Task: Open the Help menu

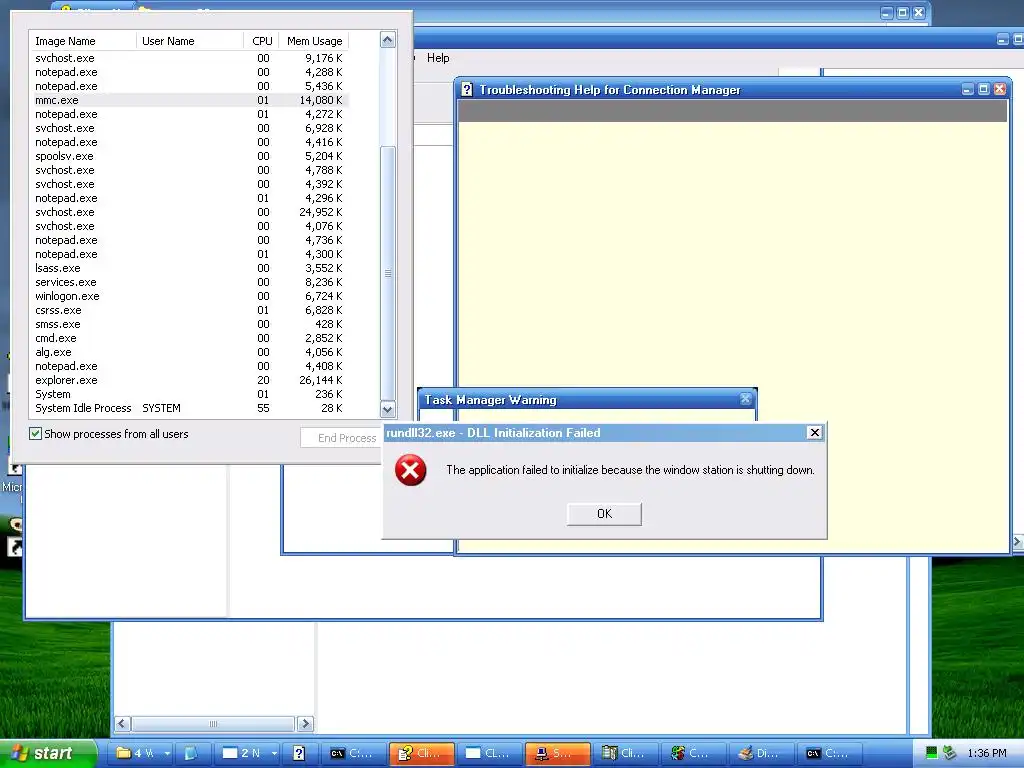Action: click(x=438, y=58)
